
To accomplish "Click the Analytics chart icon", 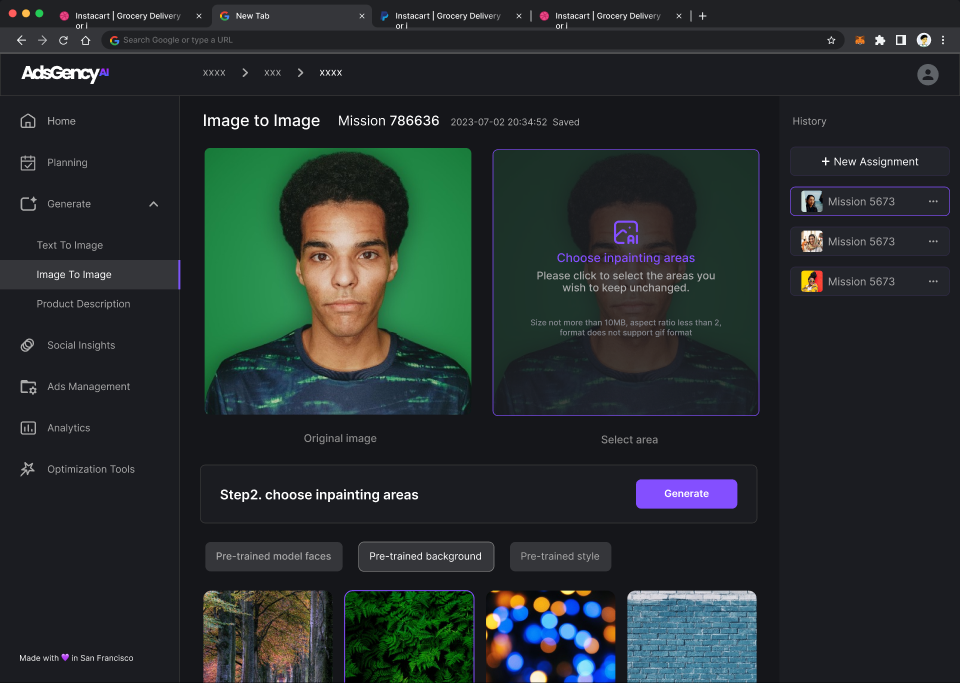I will click(28, 428).
